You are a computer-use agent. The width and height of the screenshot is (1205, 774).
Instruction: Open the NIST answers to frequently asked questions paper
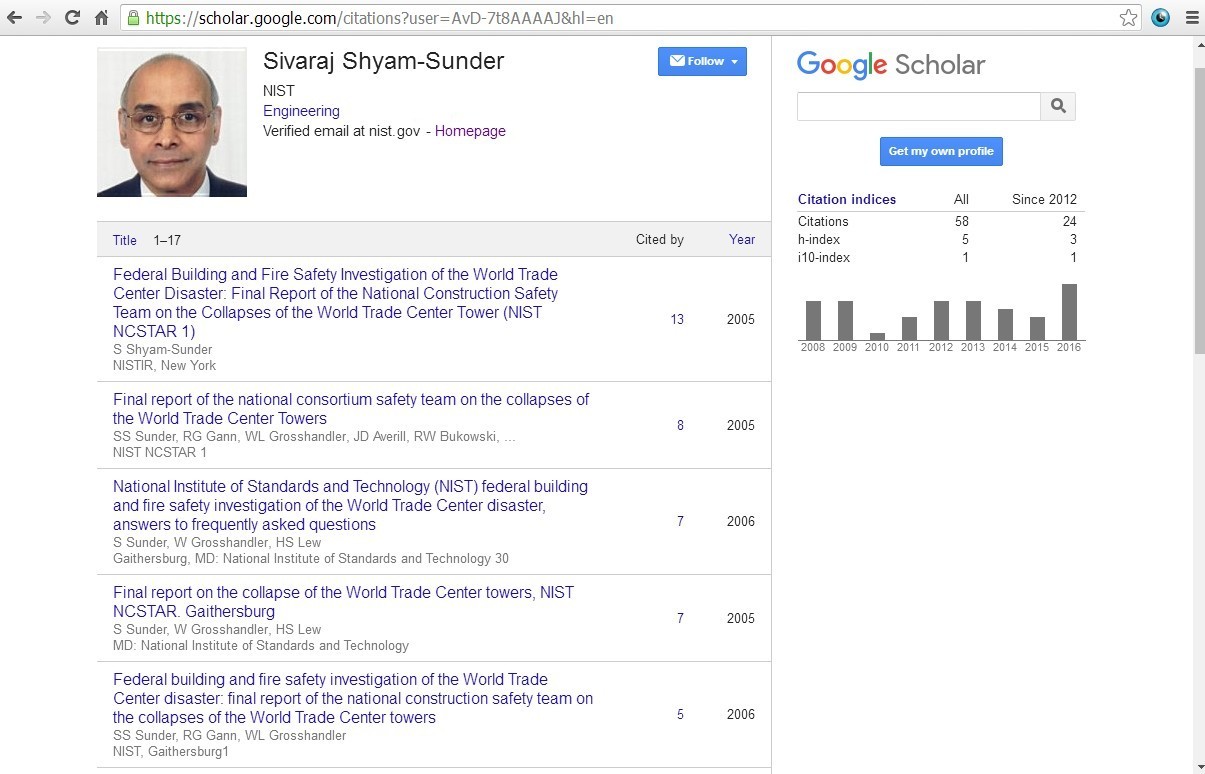click(x=350, y=505)
